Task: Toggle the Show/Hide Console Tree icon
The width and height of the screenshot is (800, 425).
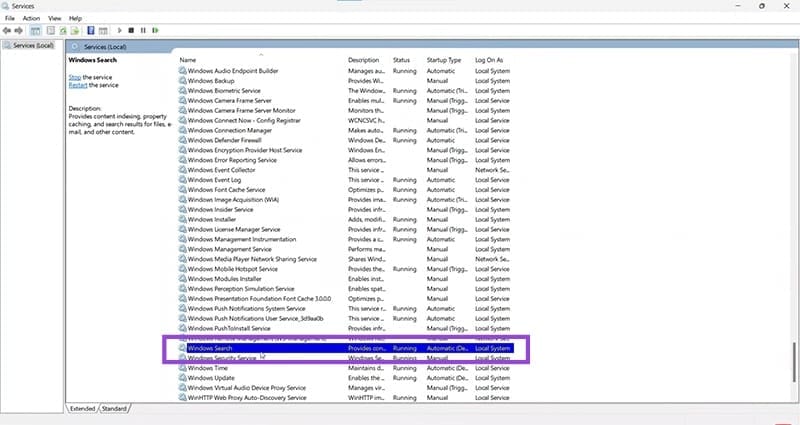Action: 35,31
